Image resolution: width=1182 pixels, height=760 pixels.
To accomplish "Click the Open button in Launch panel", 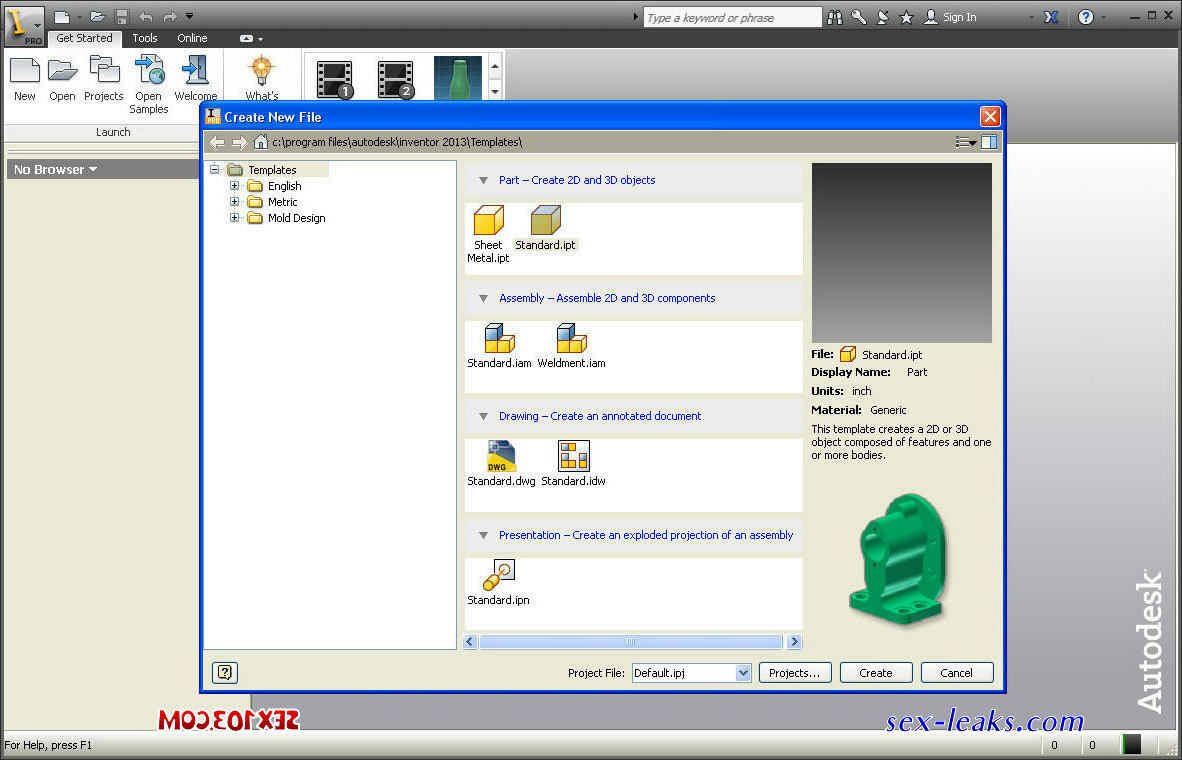I will pyautogui.click(x=63, y=78).
